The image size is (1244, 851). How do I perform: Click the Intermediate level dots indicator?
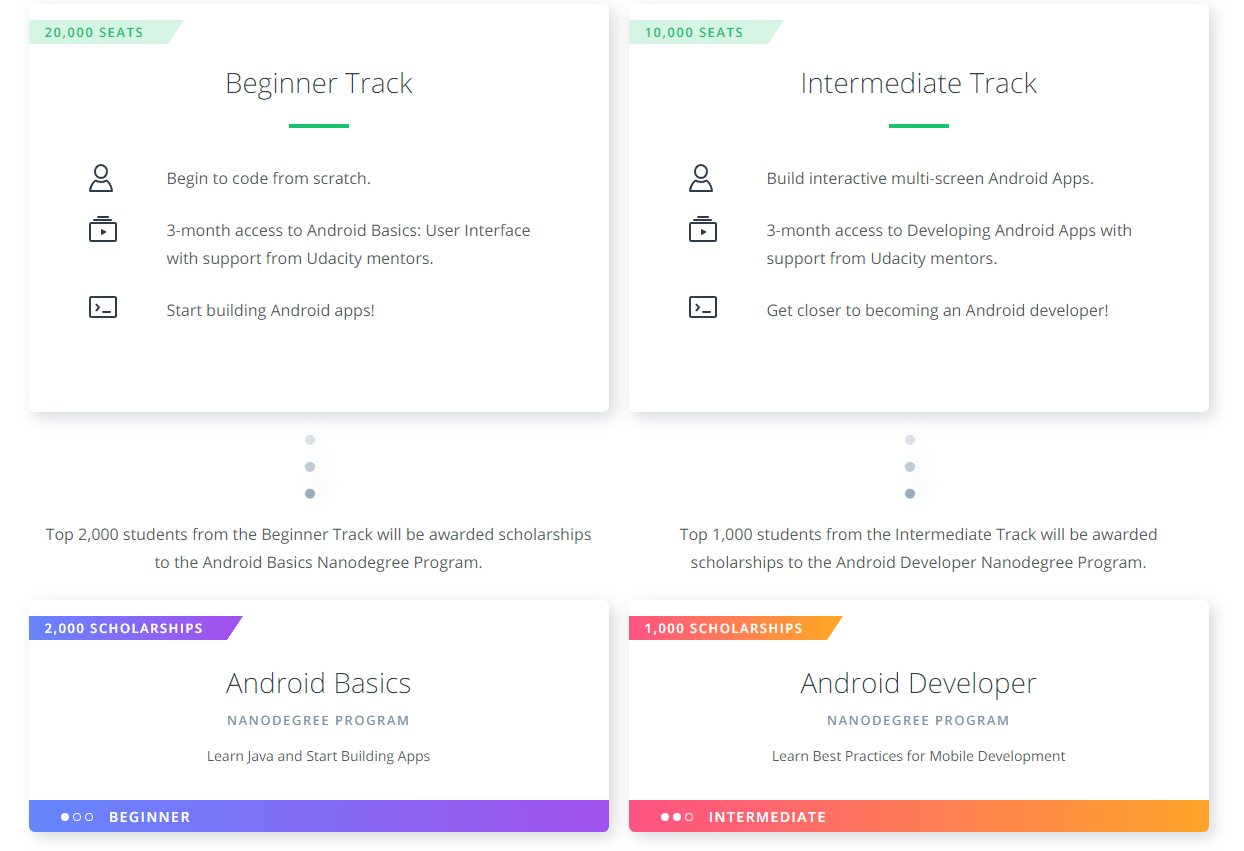[x=677, y=817]
